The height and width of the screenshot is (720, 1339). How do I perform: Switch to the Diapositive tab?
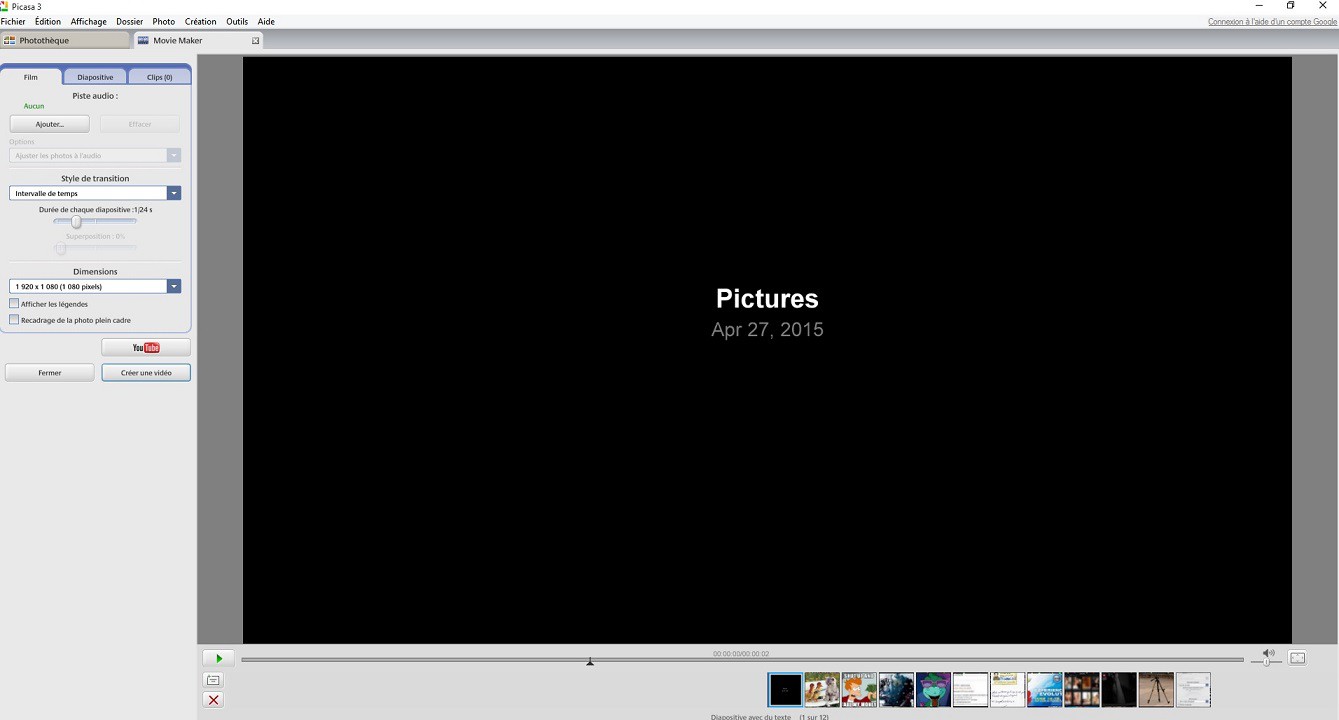(95, 77)
